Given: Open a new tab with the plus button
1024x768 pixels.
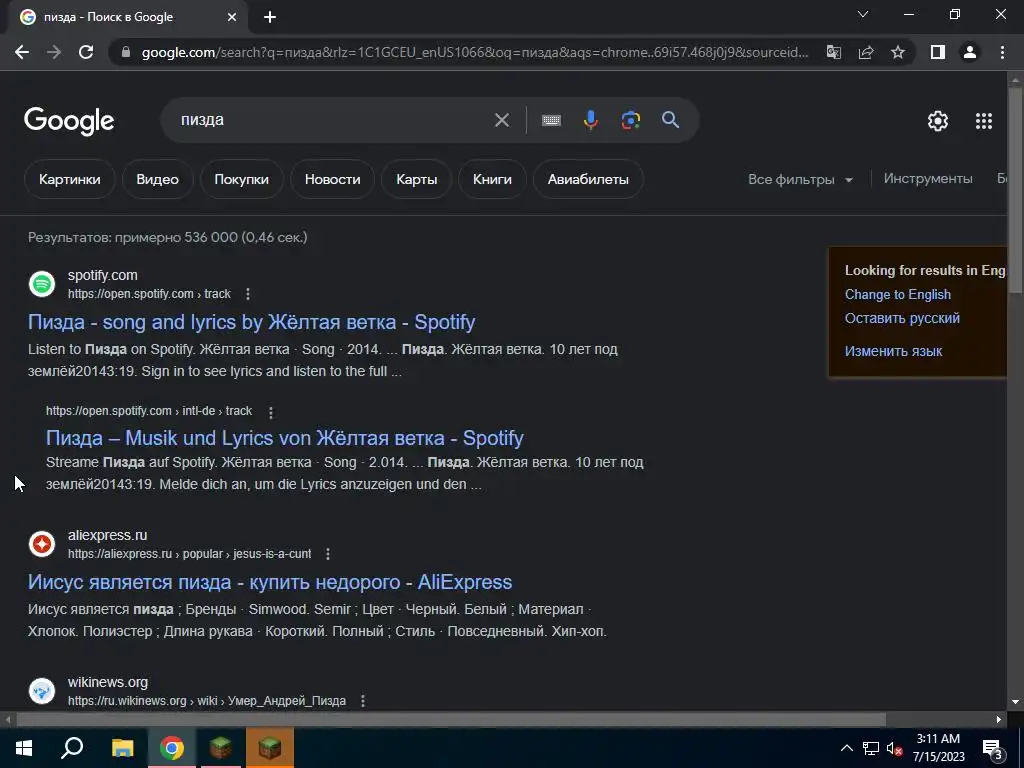Looking at the screenshot, I should [270, 17].
